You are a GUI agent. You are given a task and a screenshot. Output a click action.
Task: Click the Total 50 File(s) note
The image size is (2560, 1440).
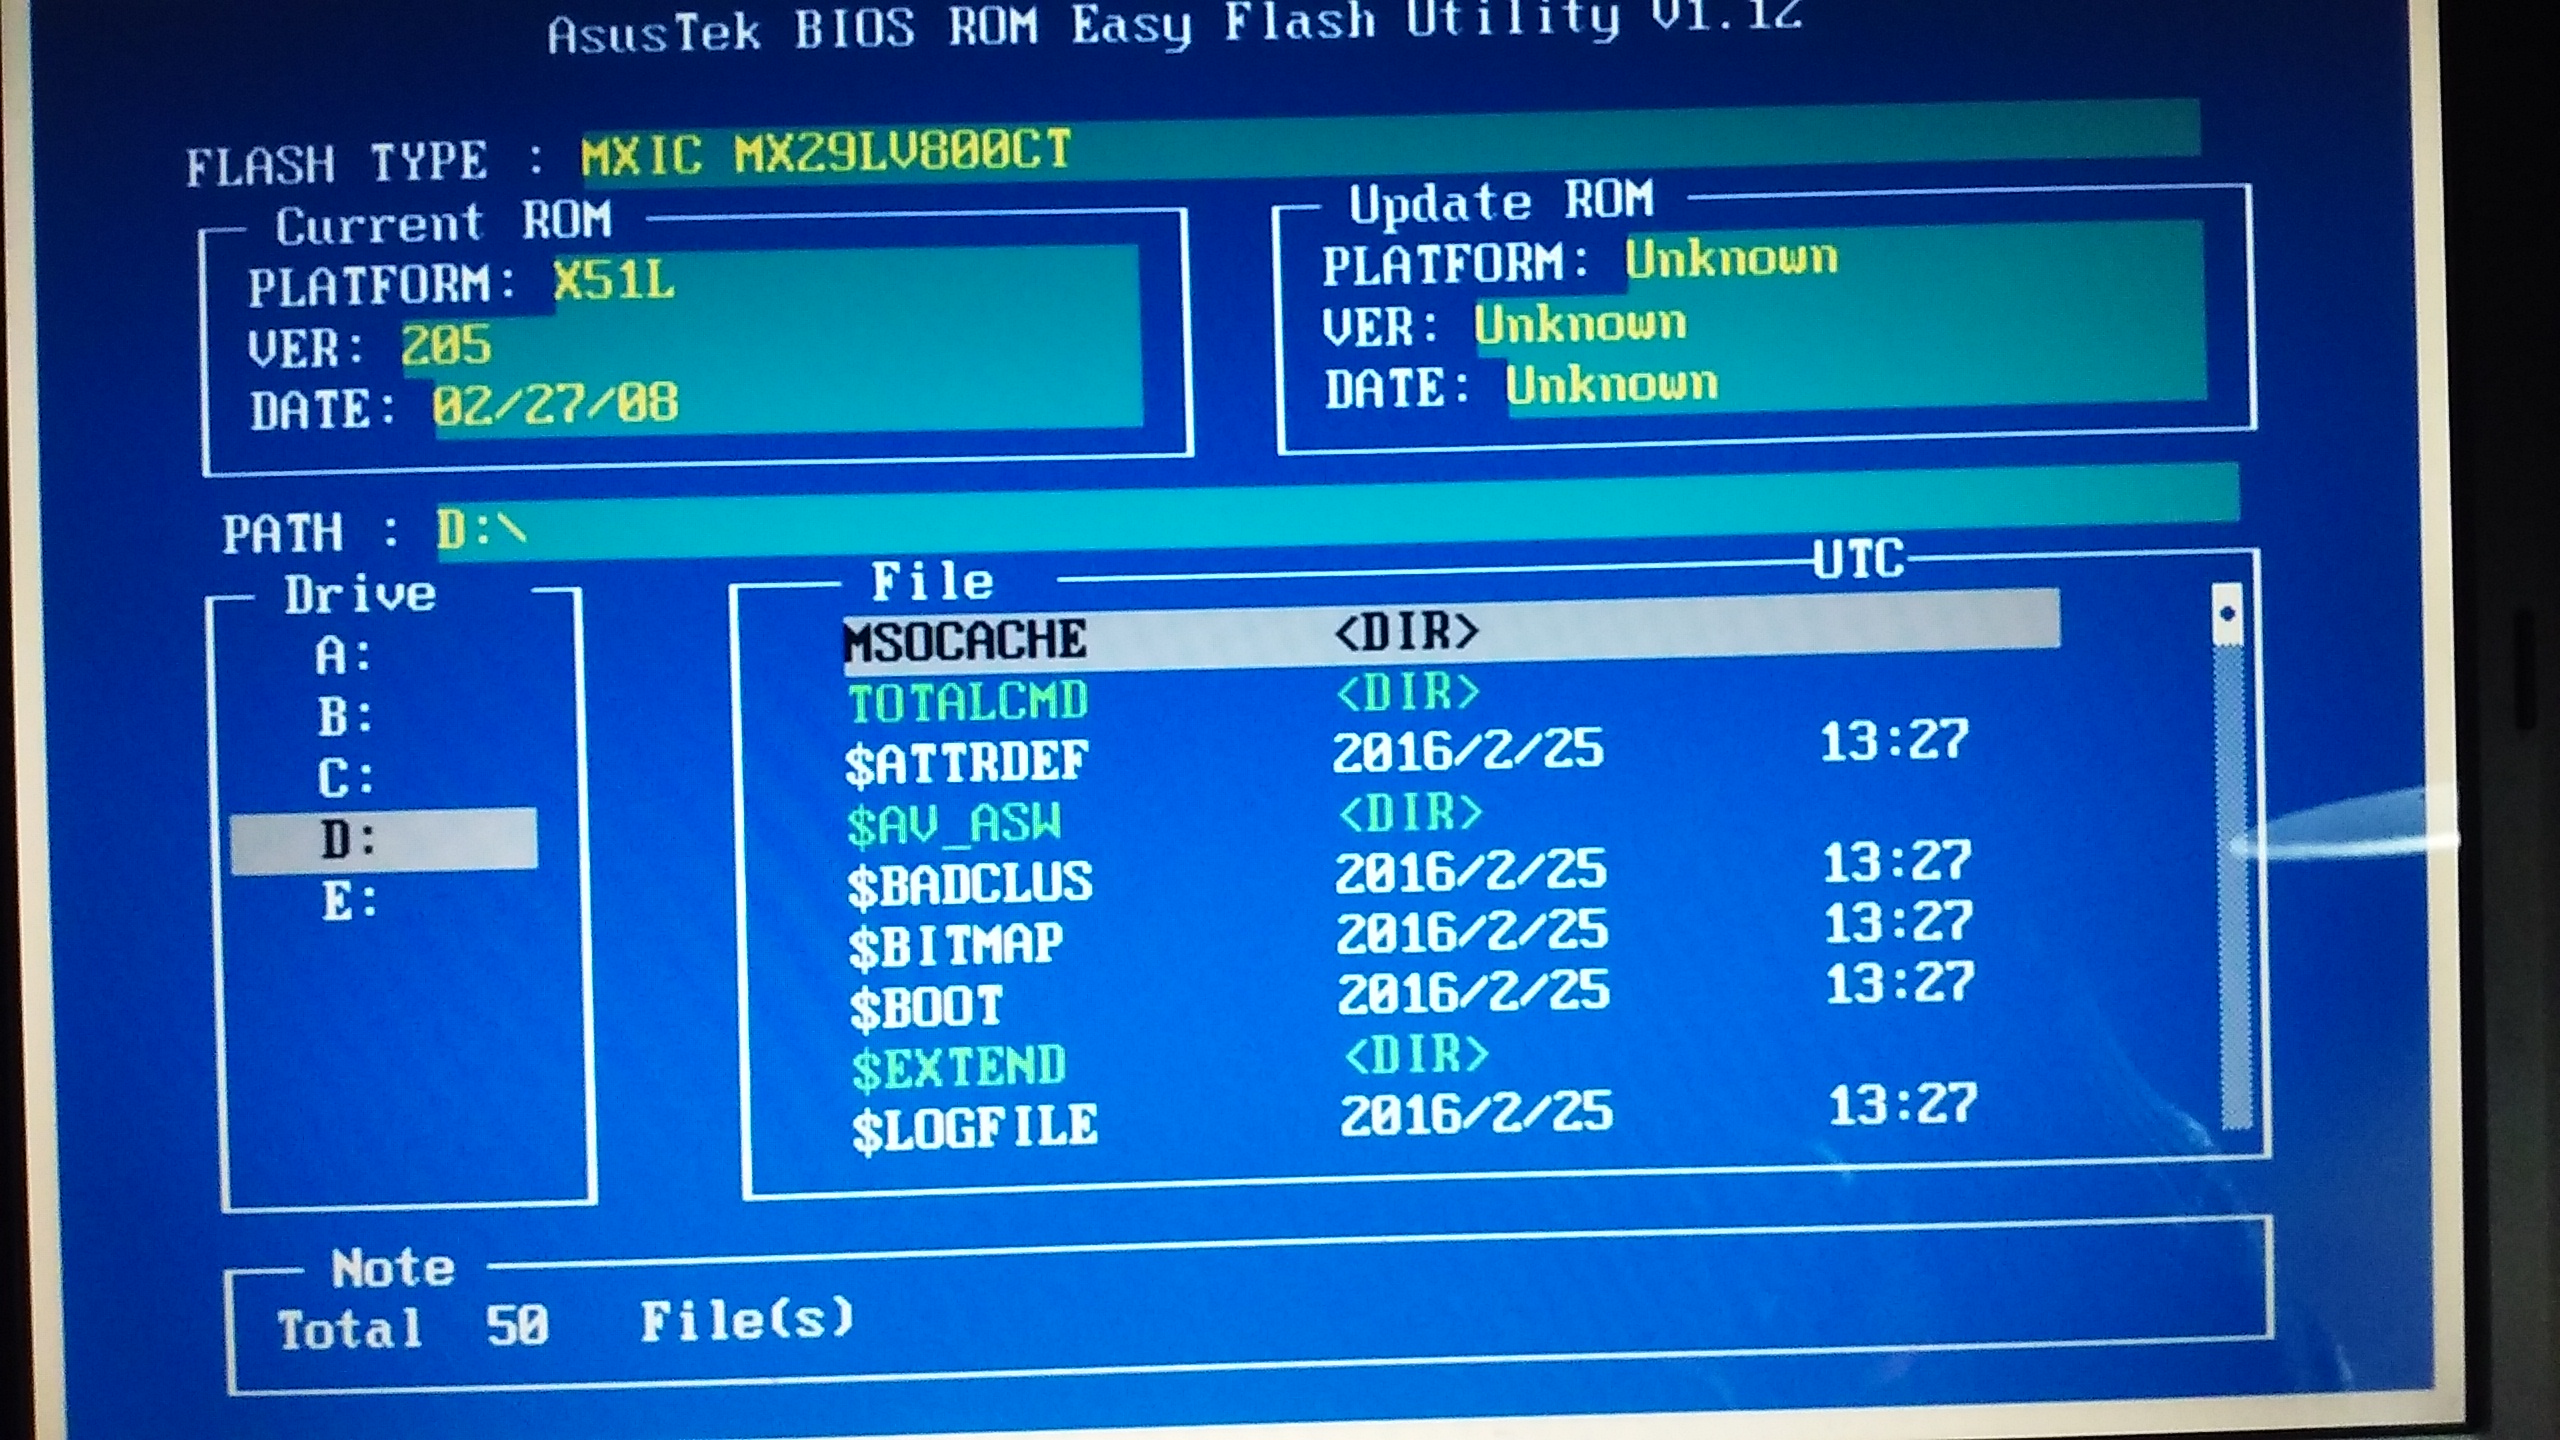[566, 1325]
